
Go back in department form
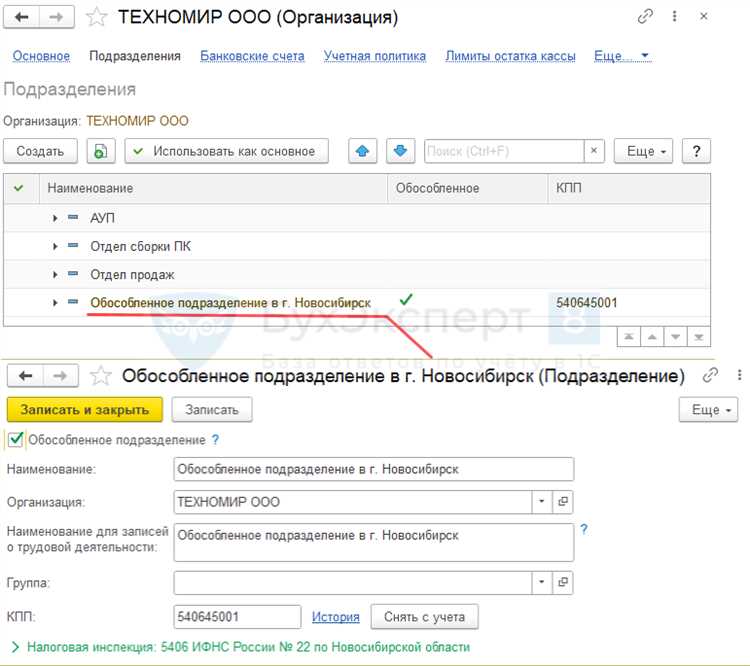(25, 376)
